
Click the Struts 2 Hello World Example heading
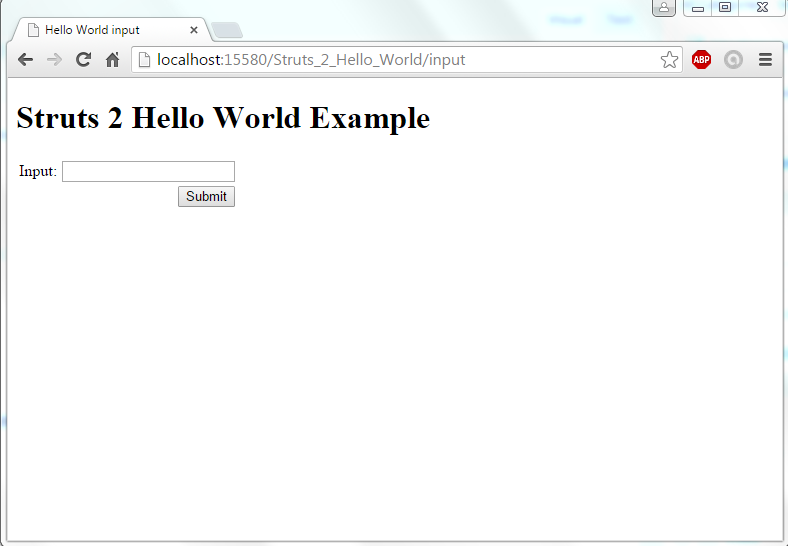click(223, 119)
